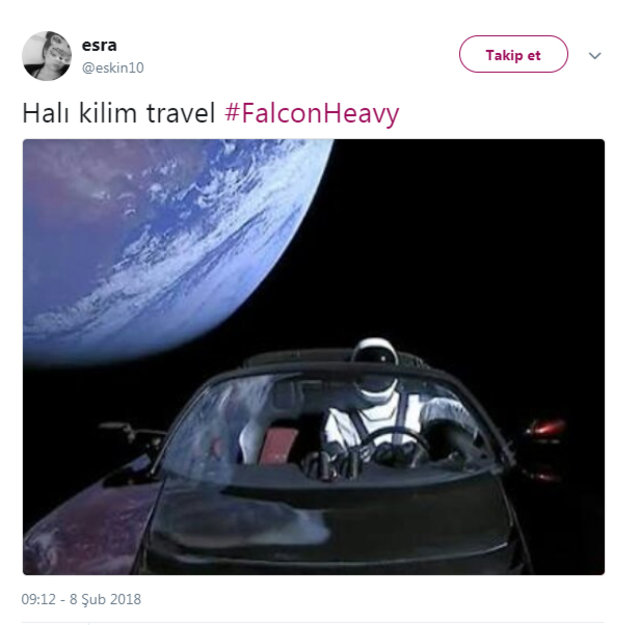Click the Takip et follow button
This screenshot has height=625, width=640.
point(513,54)
